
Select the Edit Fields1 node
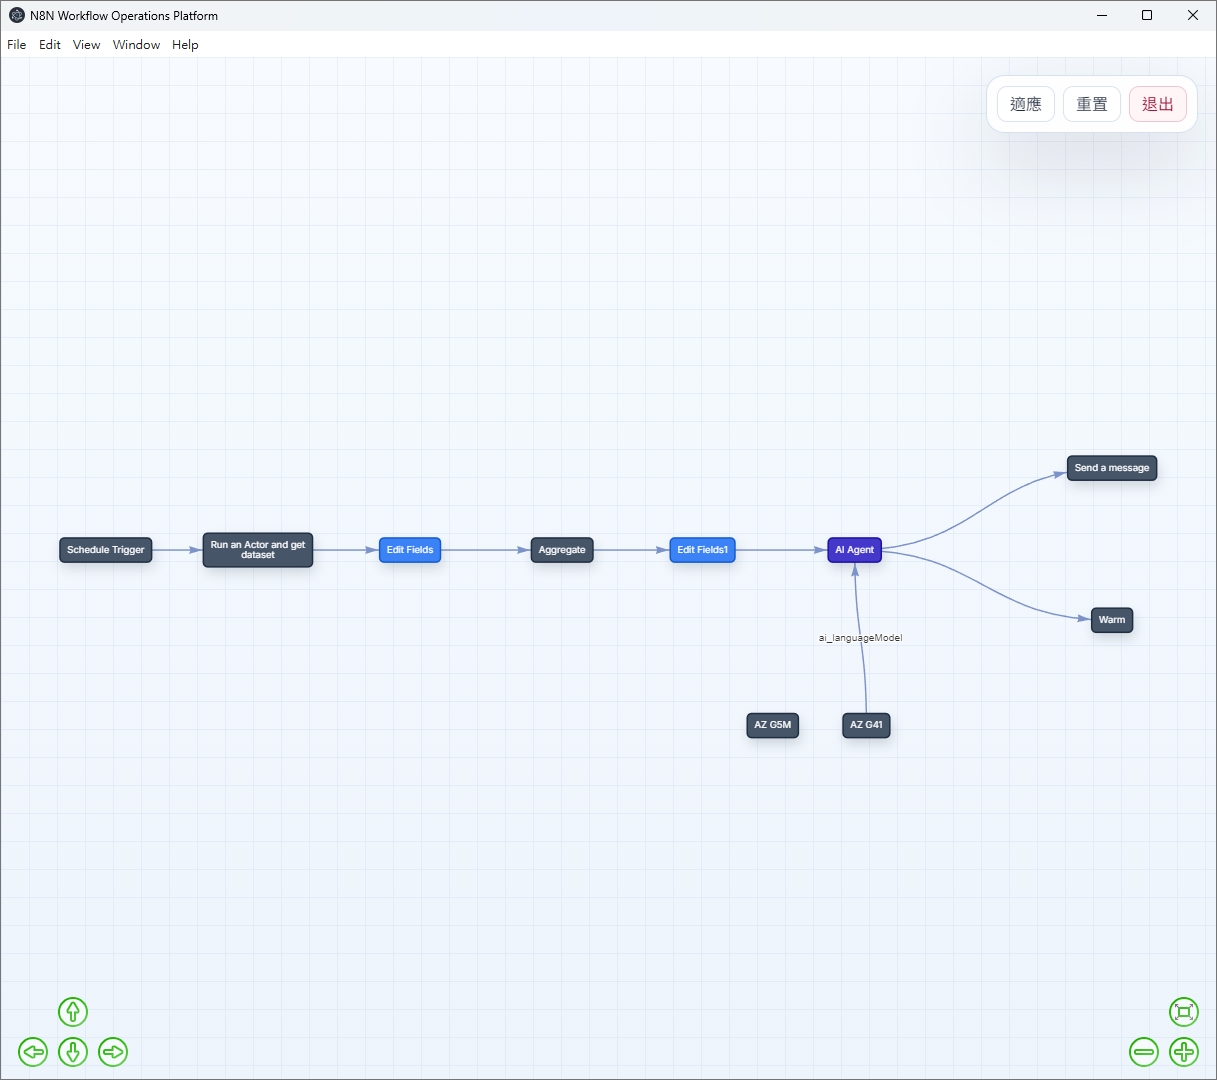tap(703, 550)
